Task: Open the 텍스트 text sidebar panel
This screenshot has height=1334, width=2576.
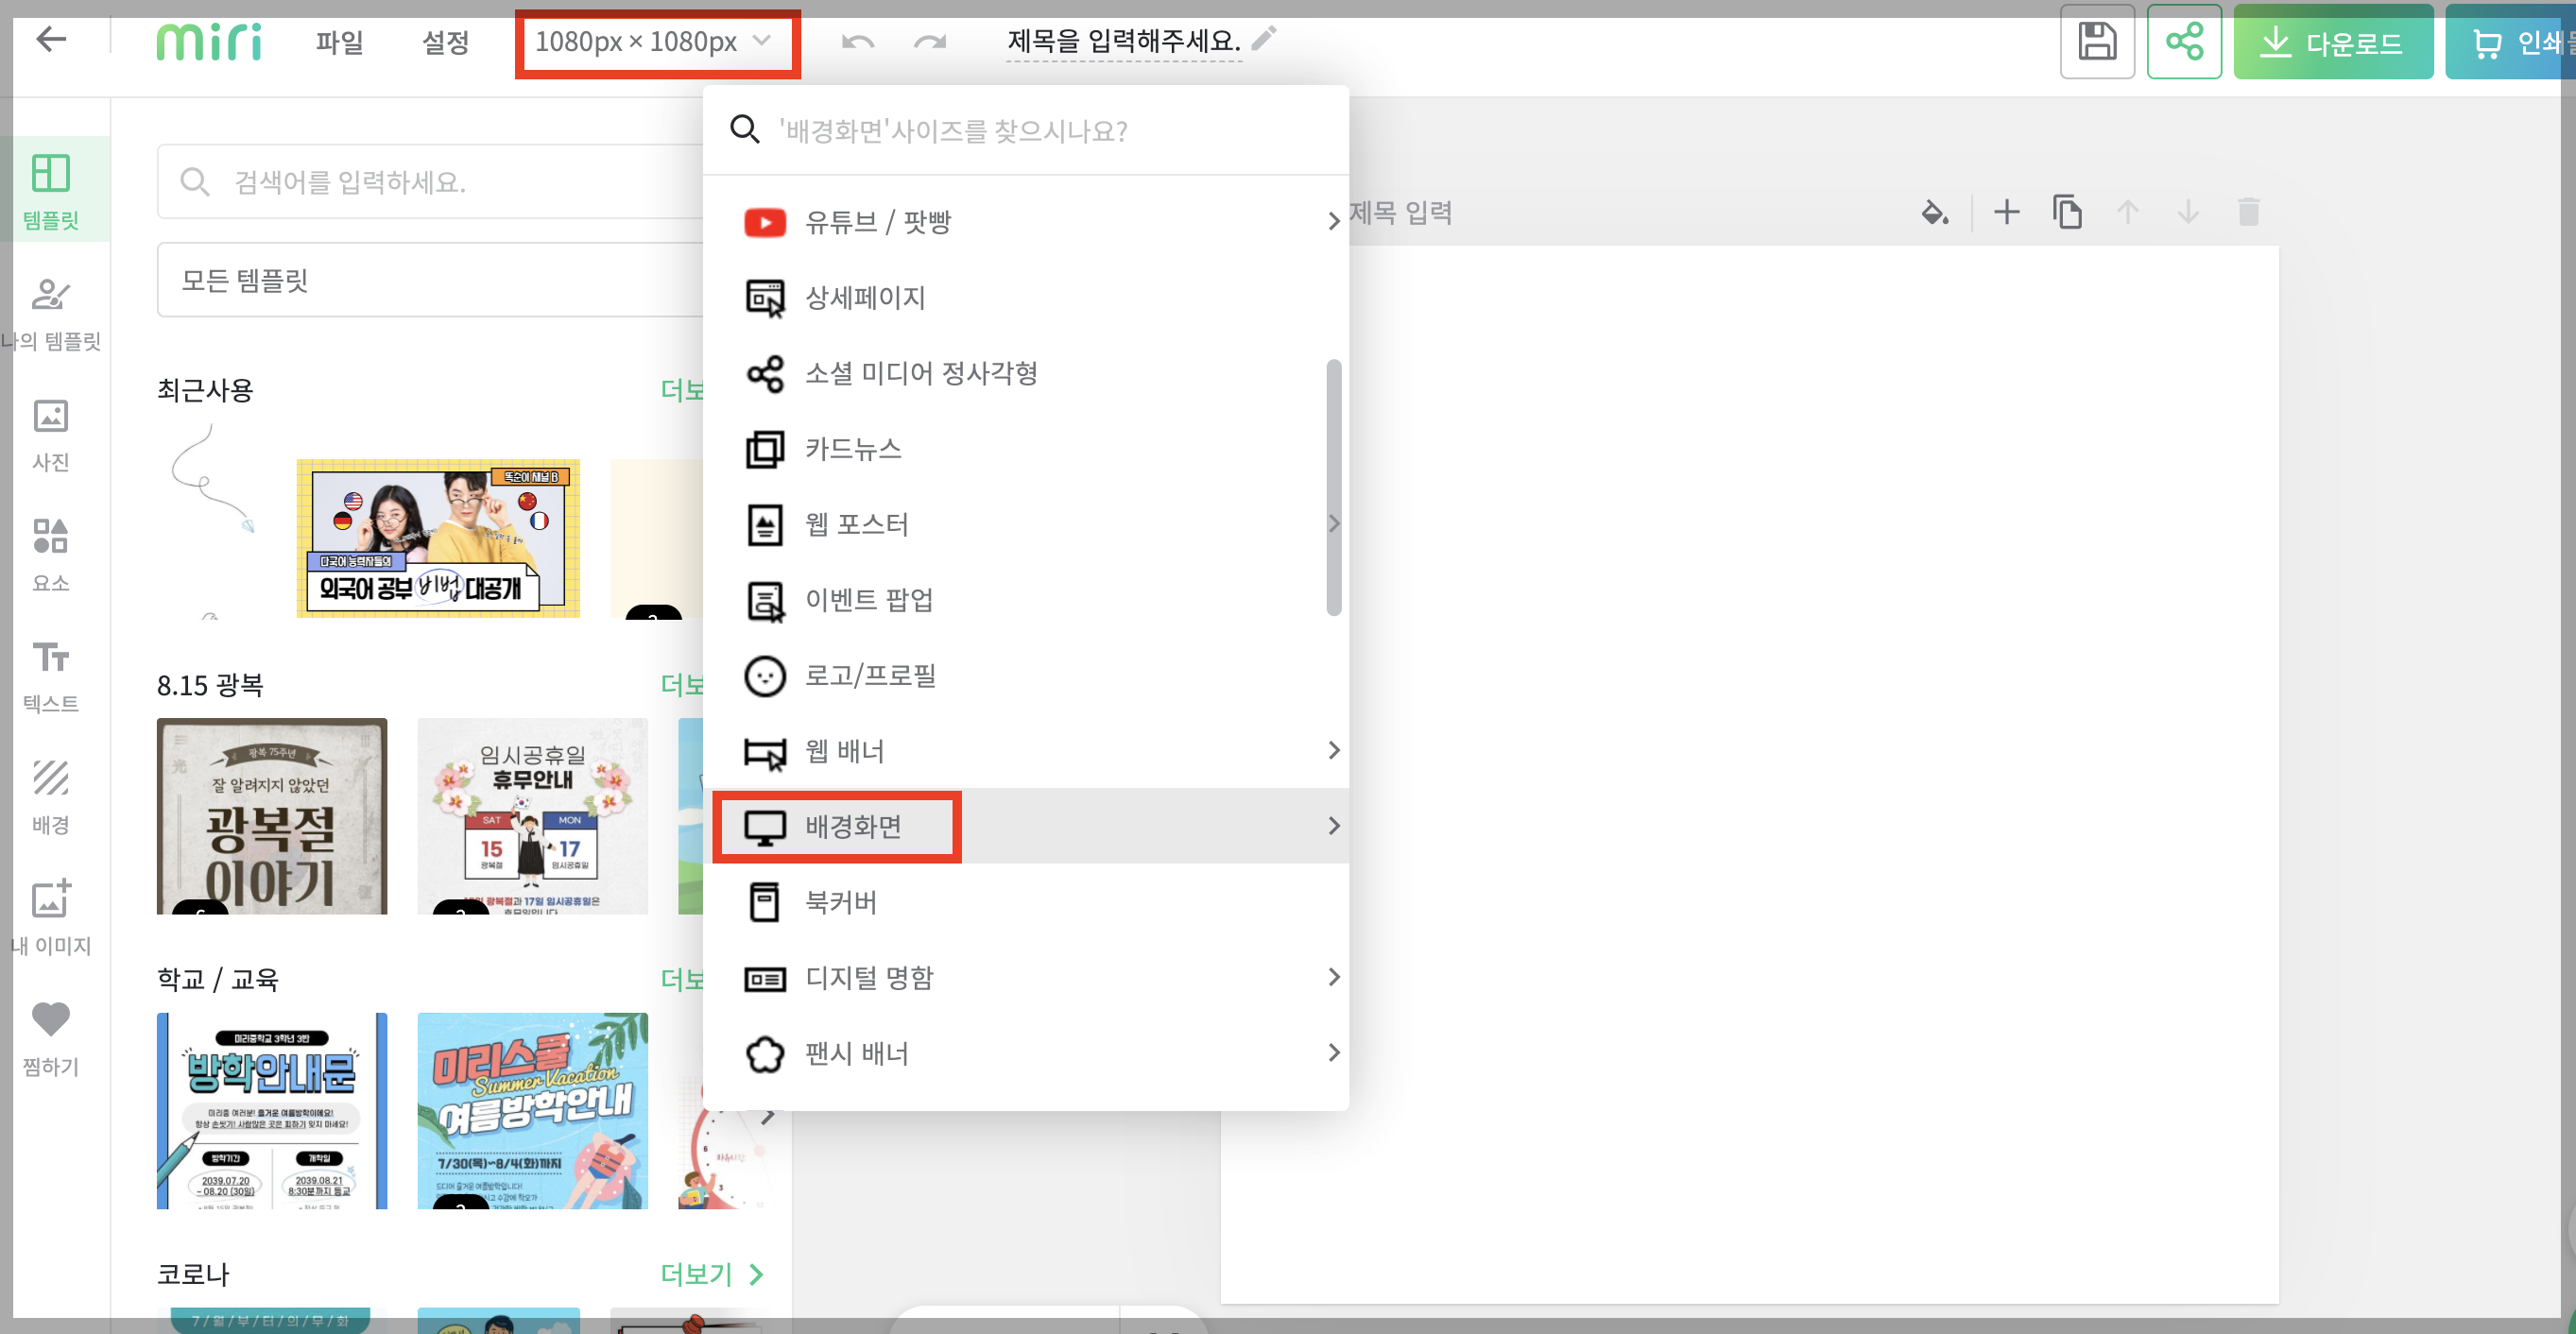Action: click(50, 676)
